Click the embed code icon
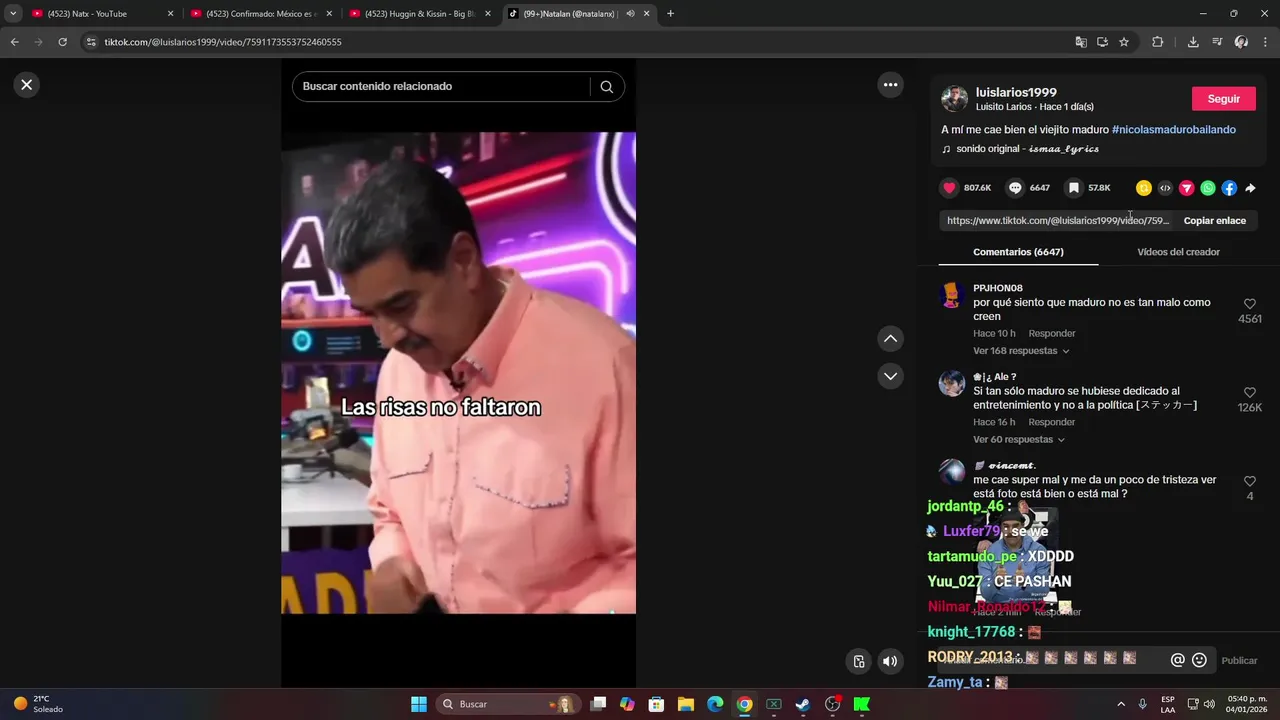 [x=1165, y=188]
